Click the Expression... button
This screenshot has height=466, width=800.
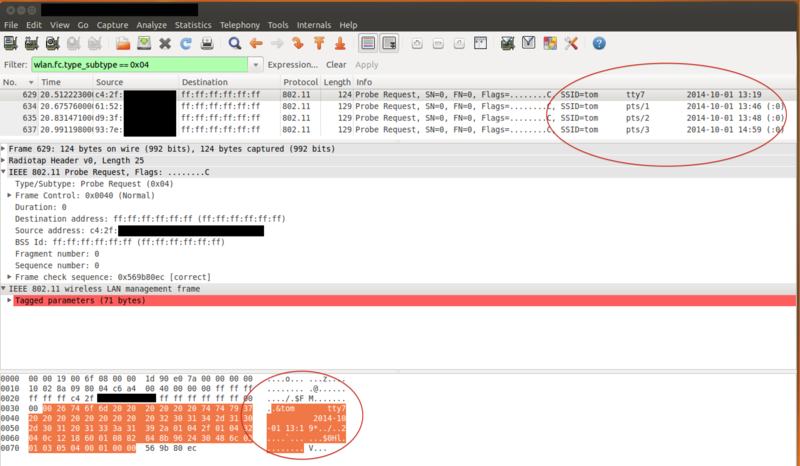(x=292, y=64)
